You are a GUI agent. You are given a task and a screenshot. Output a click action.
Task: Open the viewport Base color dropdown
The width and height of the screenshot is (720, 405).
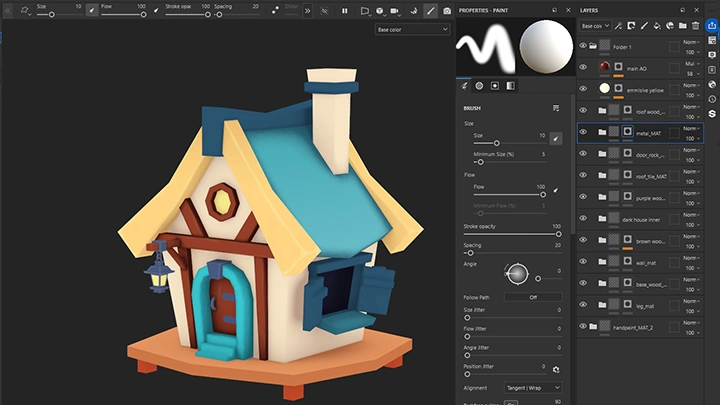412,30
